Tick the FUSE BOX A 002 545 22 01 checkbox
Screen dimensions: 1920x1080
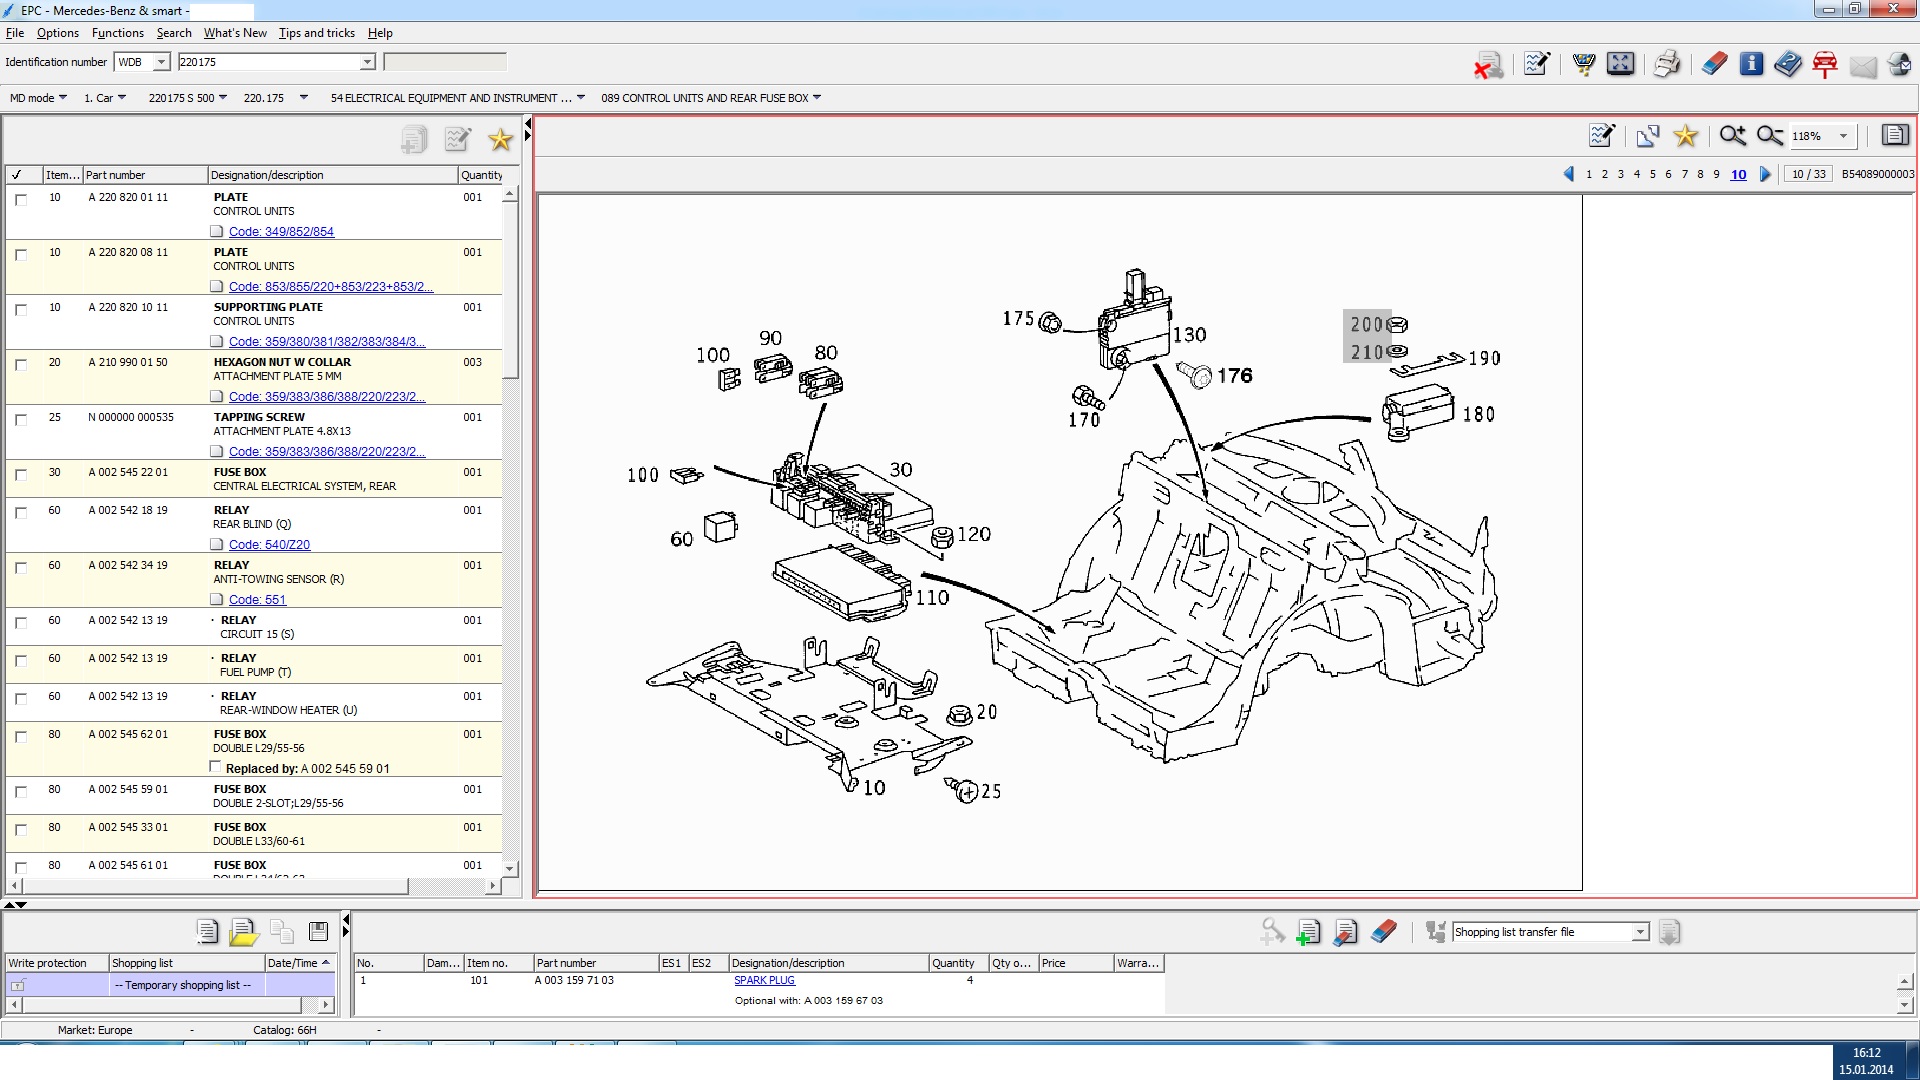point(21,474)
